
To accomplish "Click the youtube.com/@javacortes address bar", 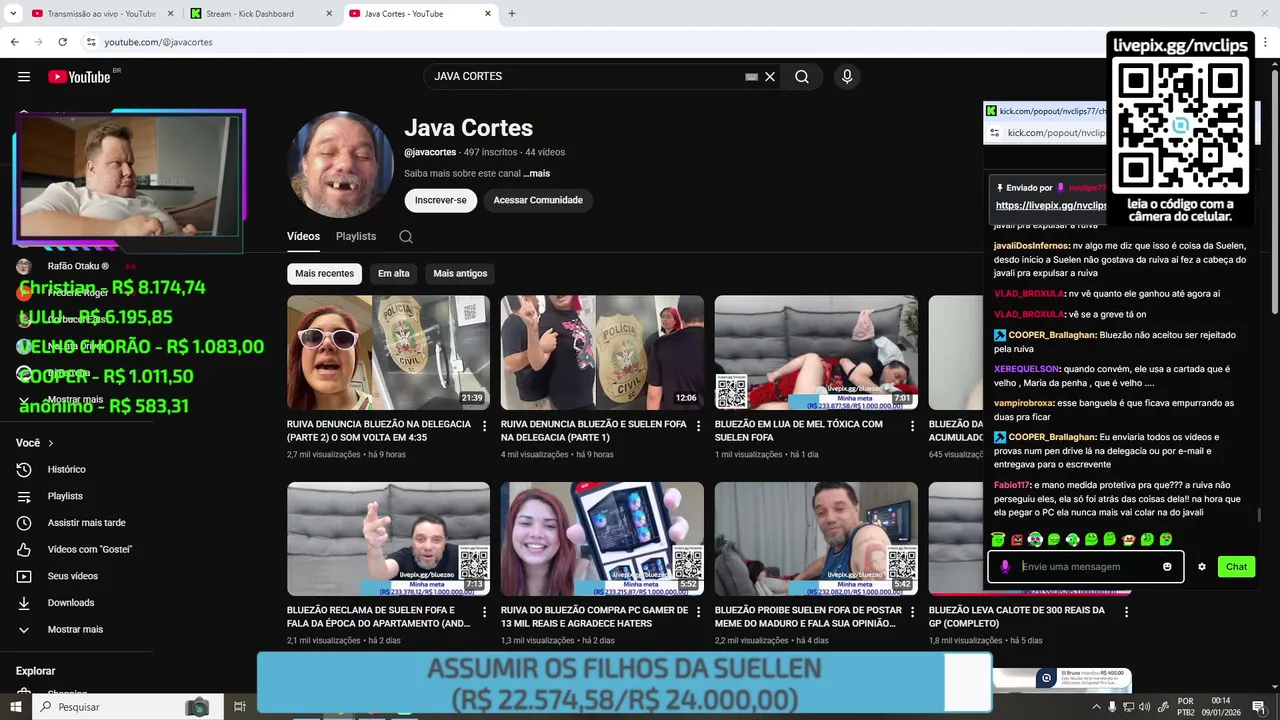I will [x=158, y=42].
